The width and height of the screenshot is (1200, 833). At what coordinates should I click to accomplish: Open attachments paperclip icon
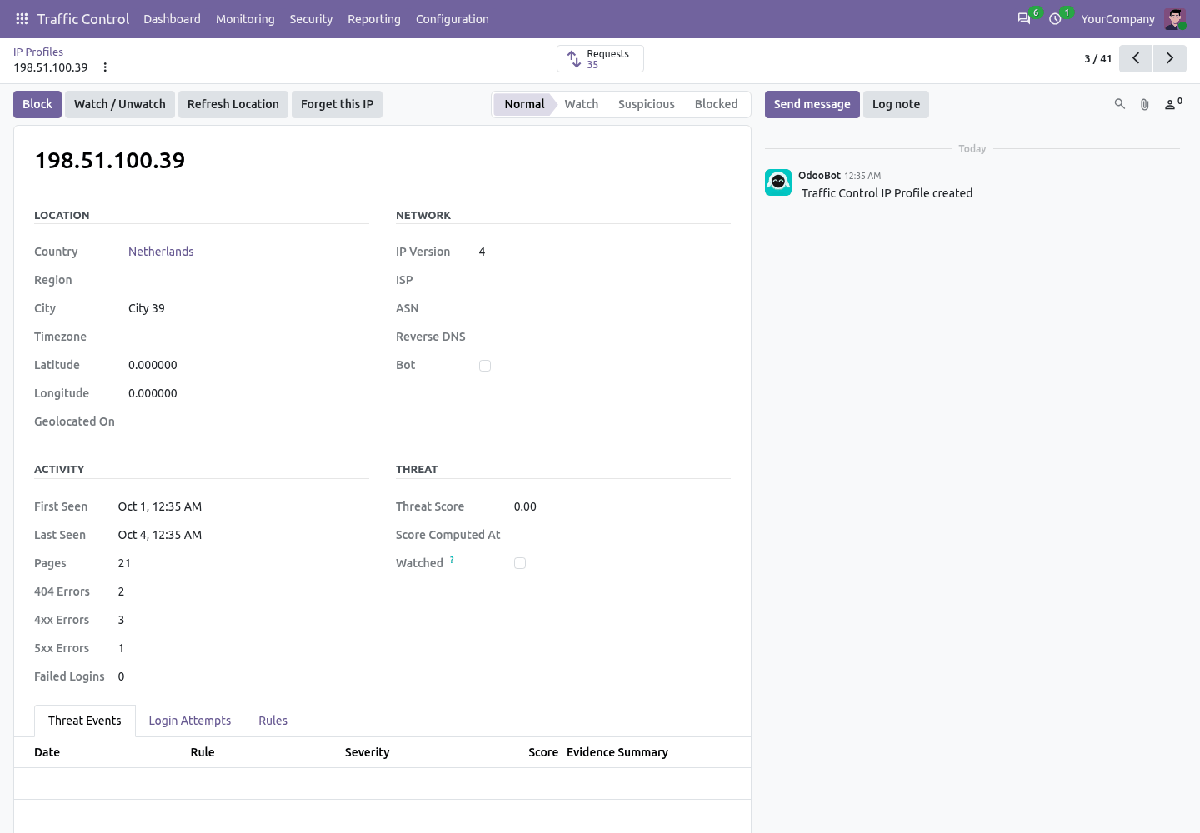[1145, 104]
